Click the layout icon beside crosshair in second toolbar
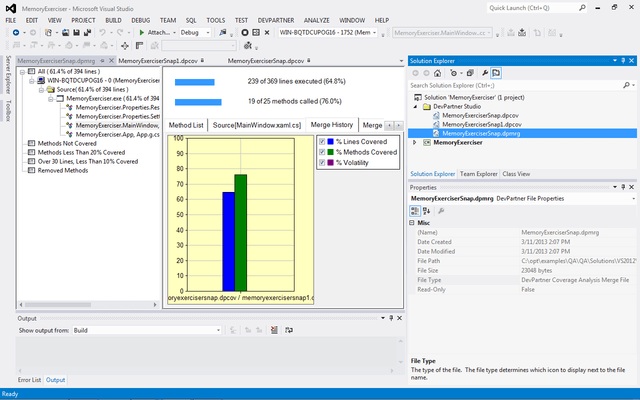 [x=139, y=46]
